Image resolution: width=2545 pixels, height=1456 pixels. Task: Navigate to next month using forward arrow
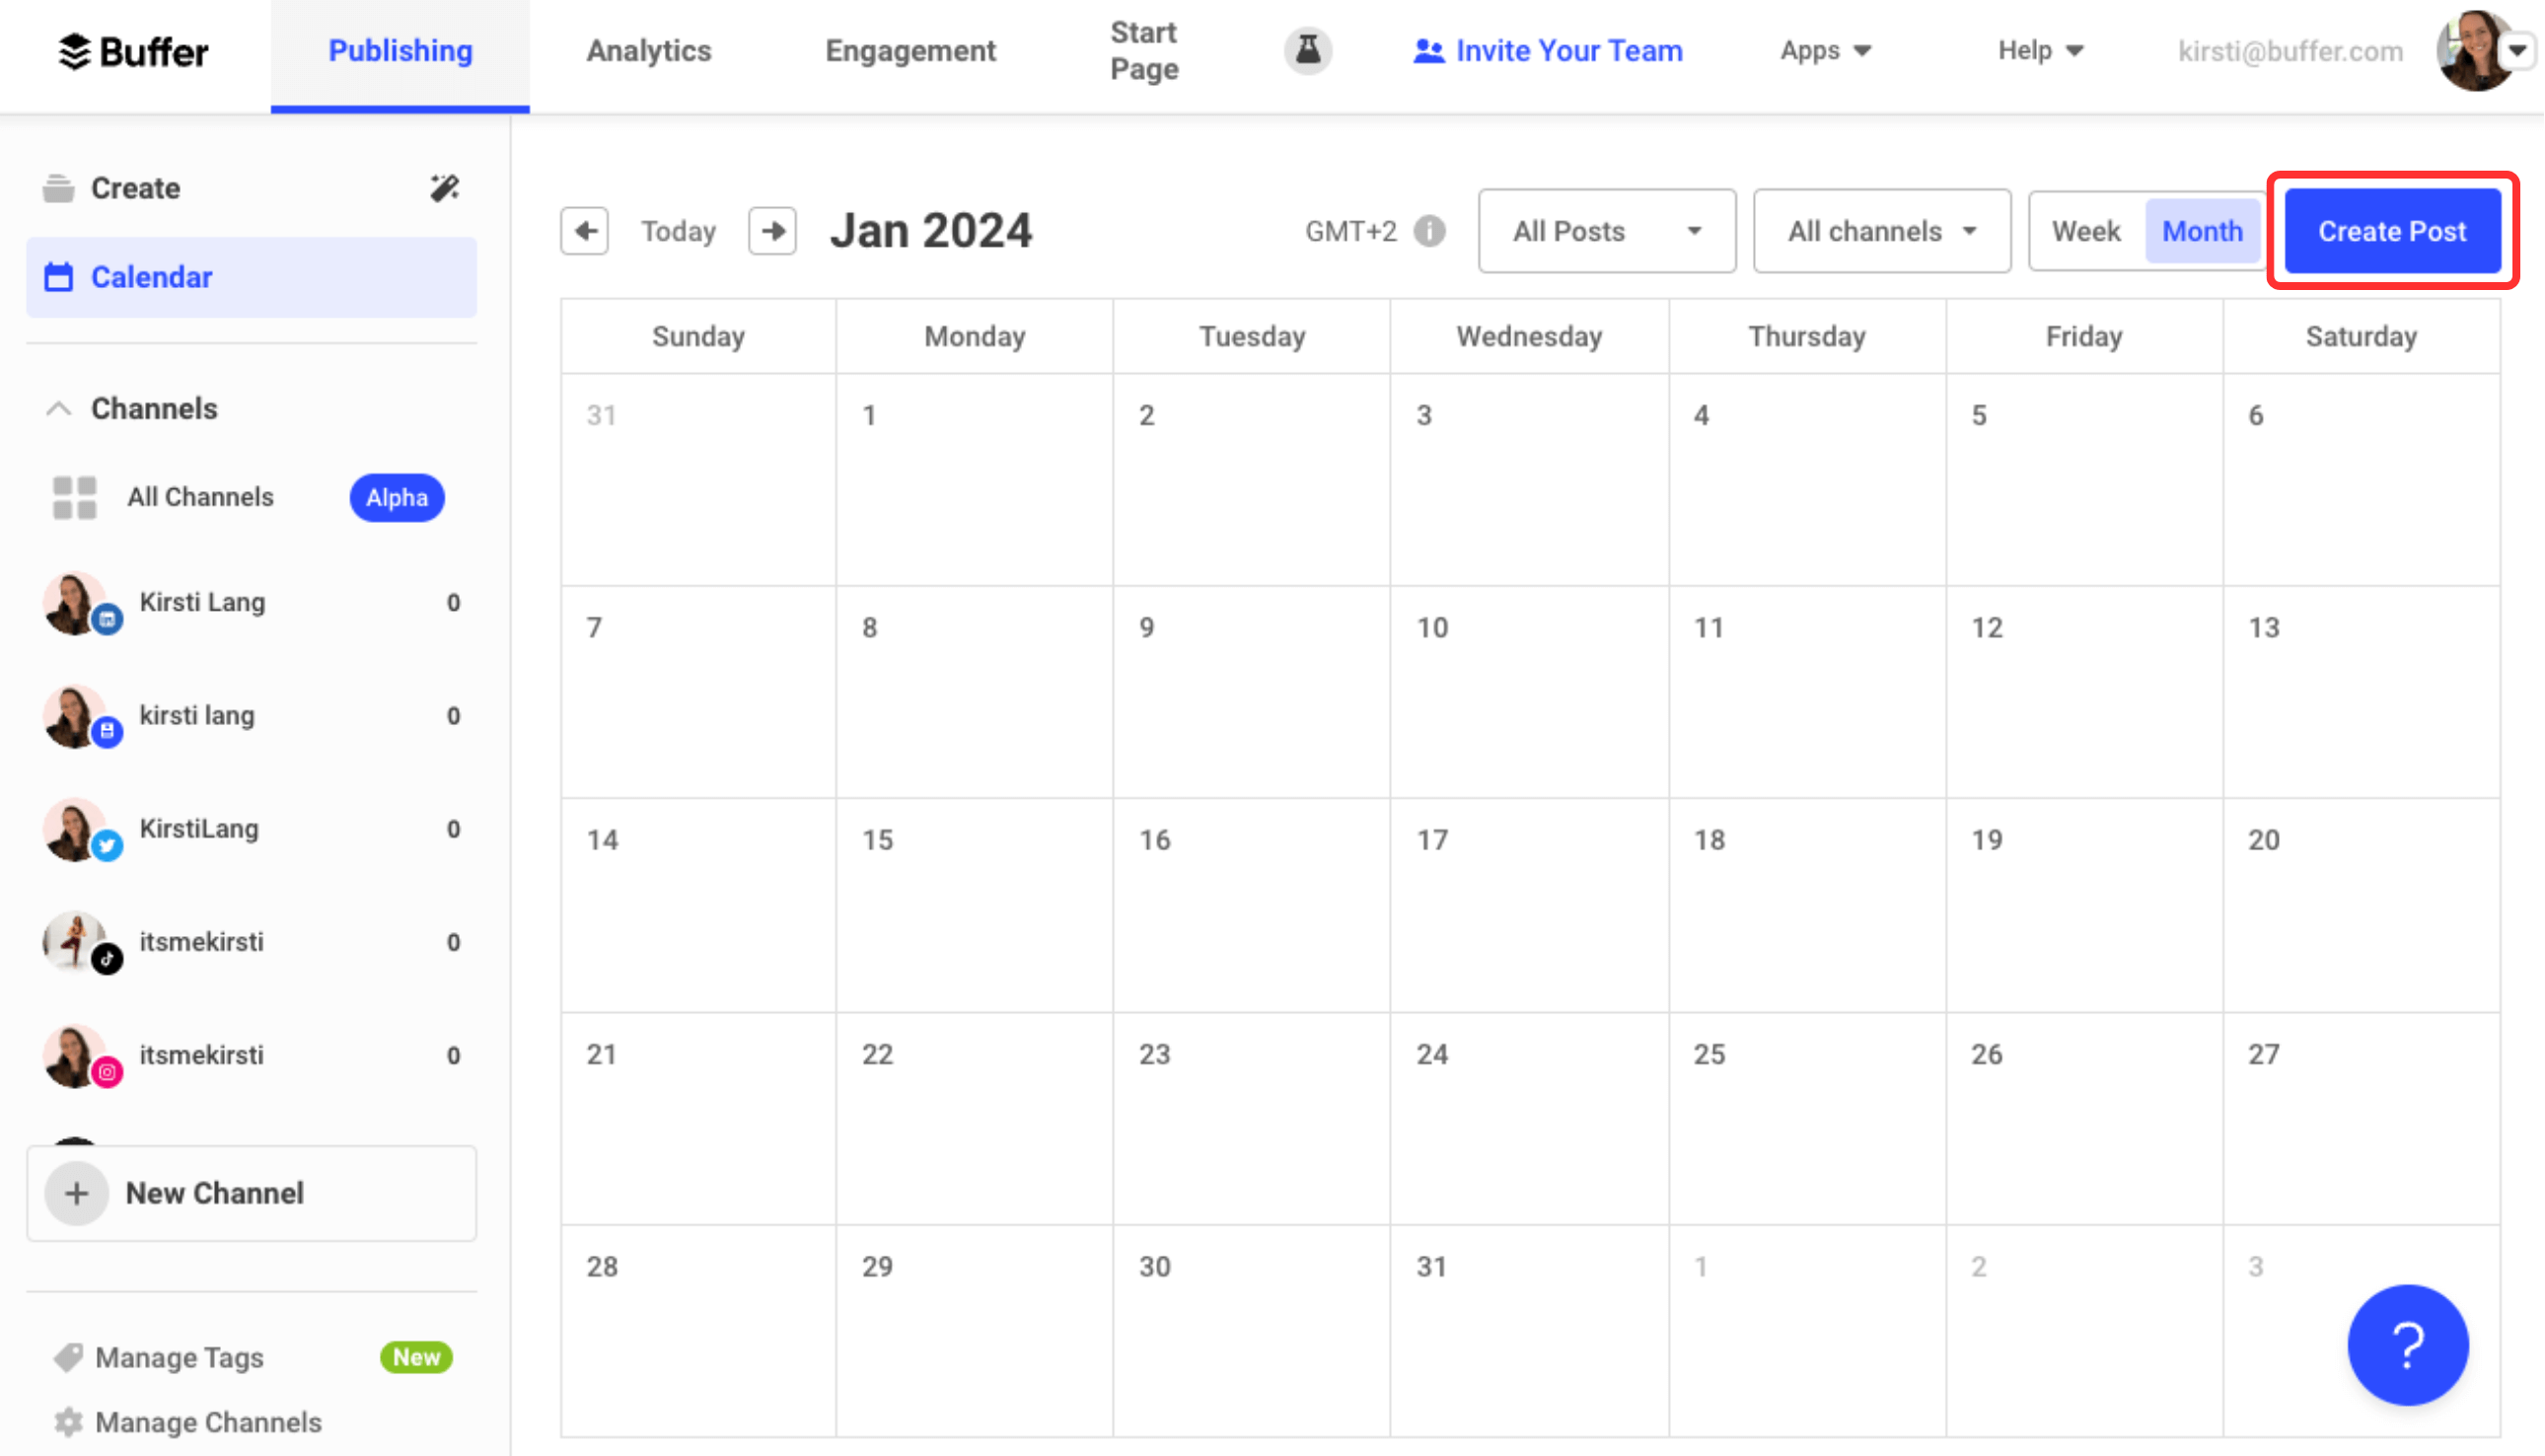click(x=770, y=229)
